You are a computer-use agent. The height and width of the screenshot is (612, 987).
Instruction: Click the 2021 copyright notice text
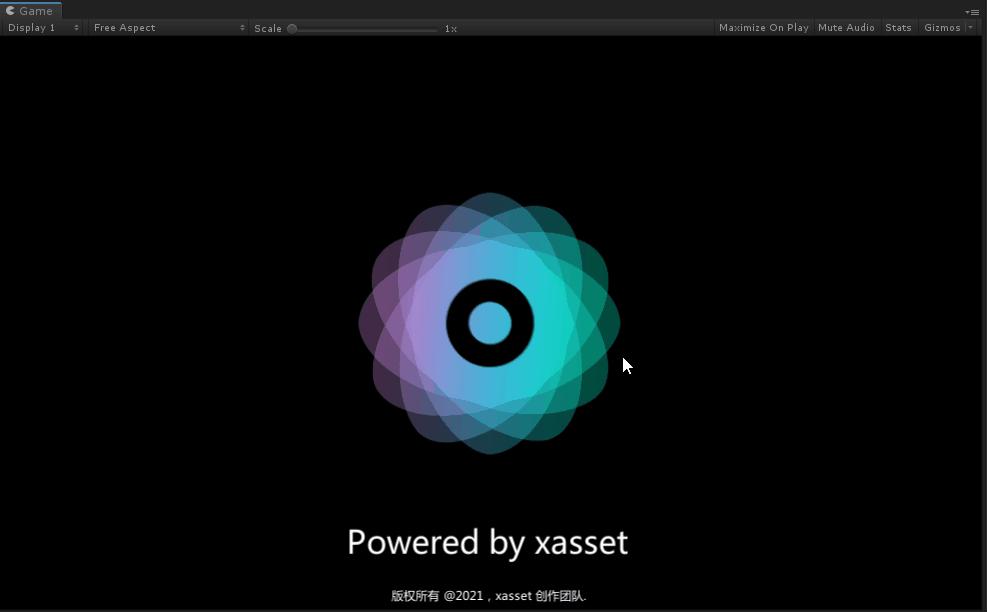[488, 595]
